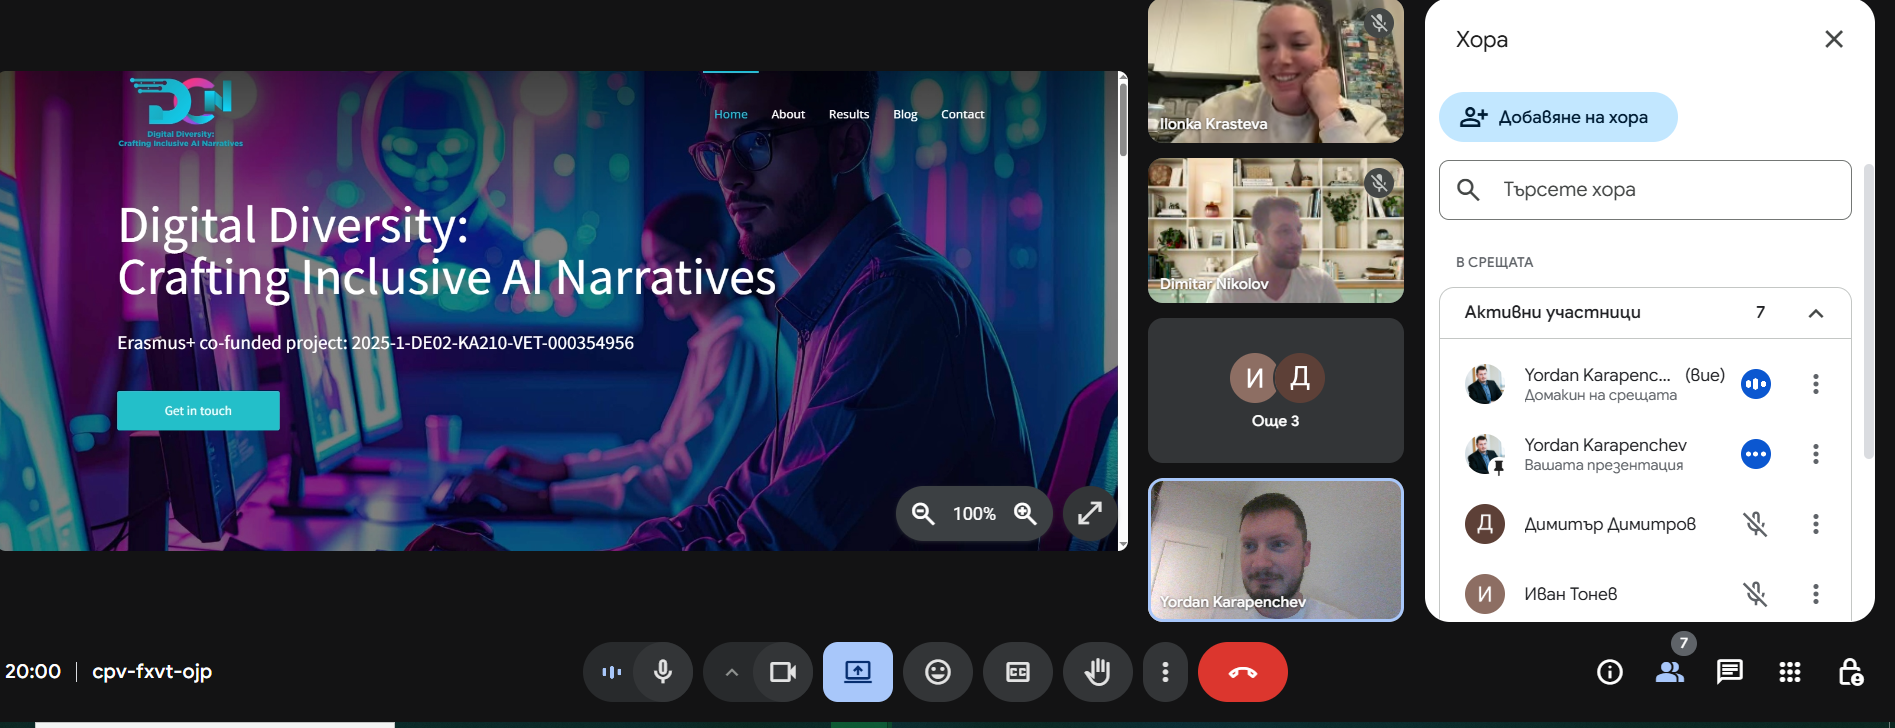The image size is (1895, 728).
Task: Raise hand using the hand icon
Action: click(x=1097, y=672)
